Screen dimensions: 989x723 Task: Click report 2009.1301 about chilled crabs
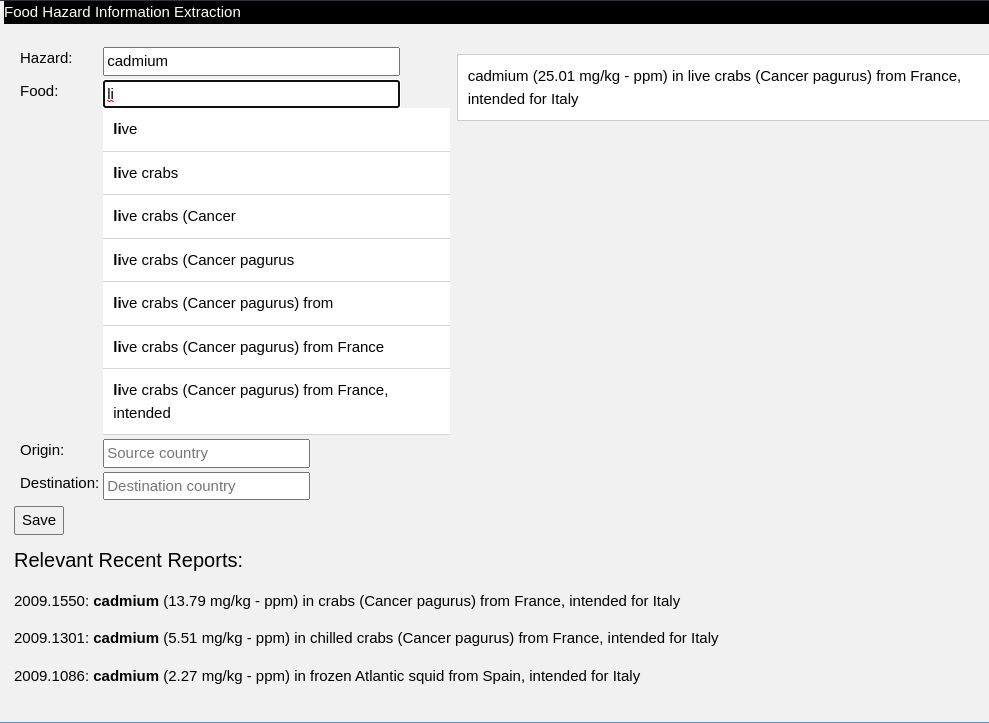click(366, 638)
